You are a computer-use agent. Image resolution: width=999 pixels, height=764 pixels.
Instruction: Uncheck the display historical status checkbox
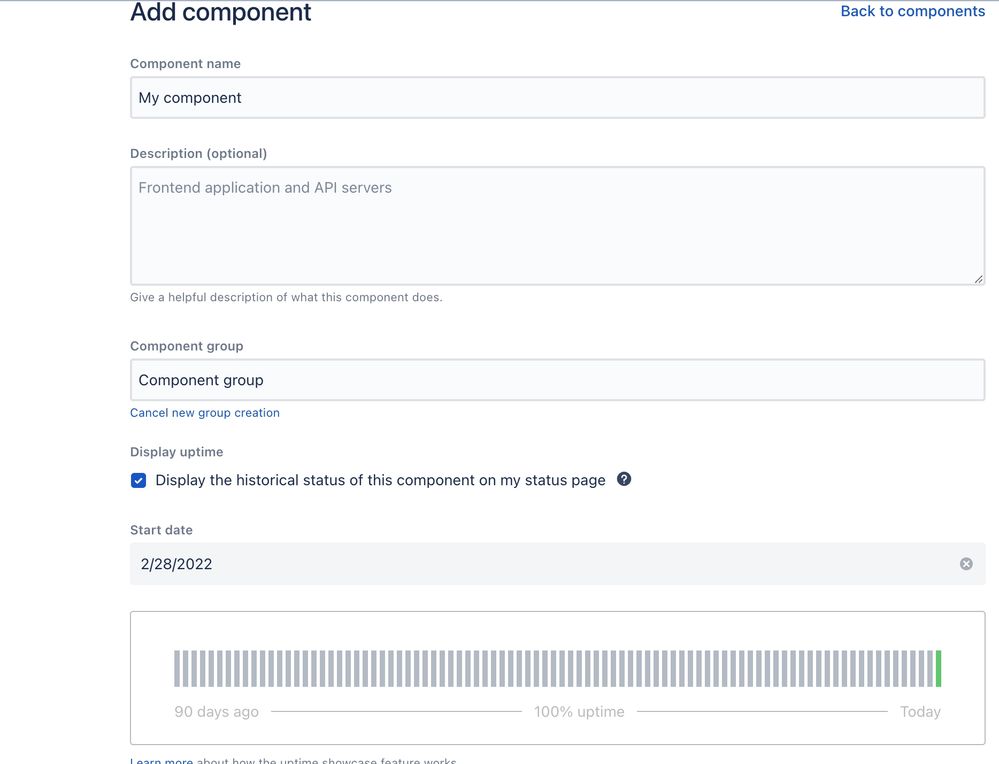(139, 480)
